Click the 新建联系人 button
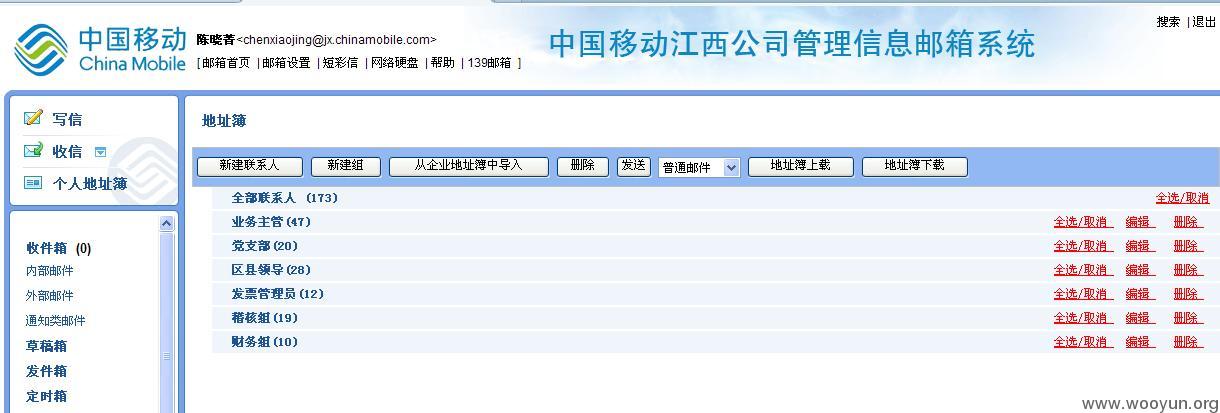Viewport: 1220px width, 413px height. [249, 166]
